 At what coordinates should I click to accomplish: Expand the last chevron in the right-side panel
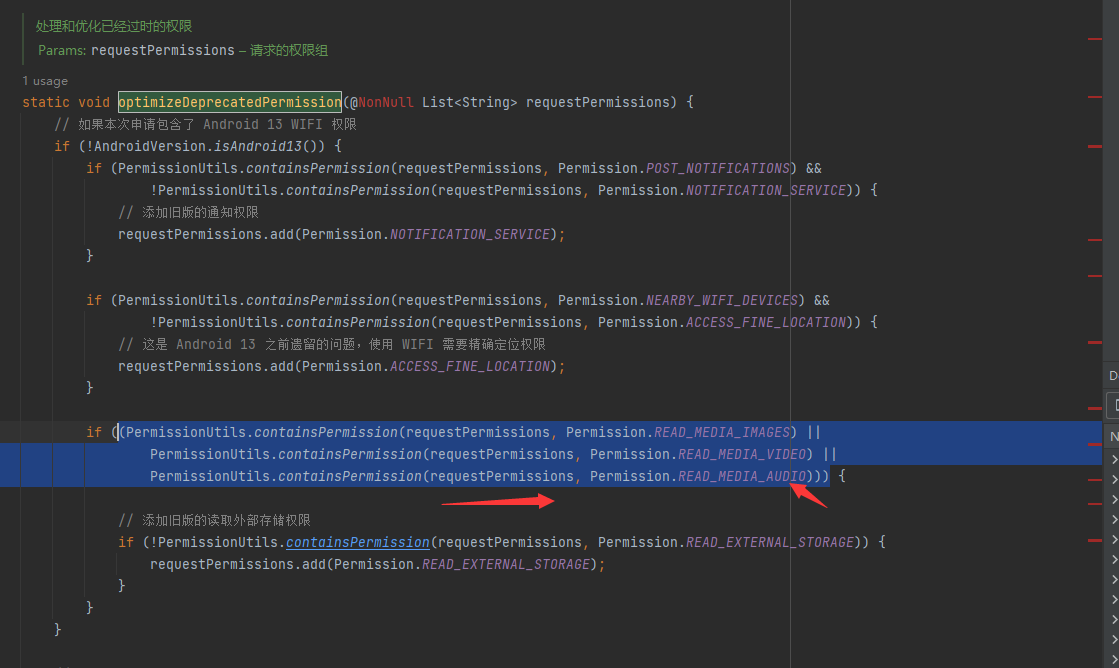(1114, 659)
